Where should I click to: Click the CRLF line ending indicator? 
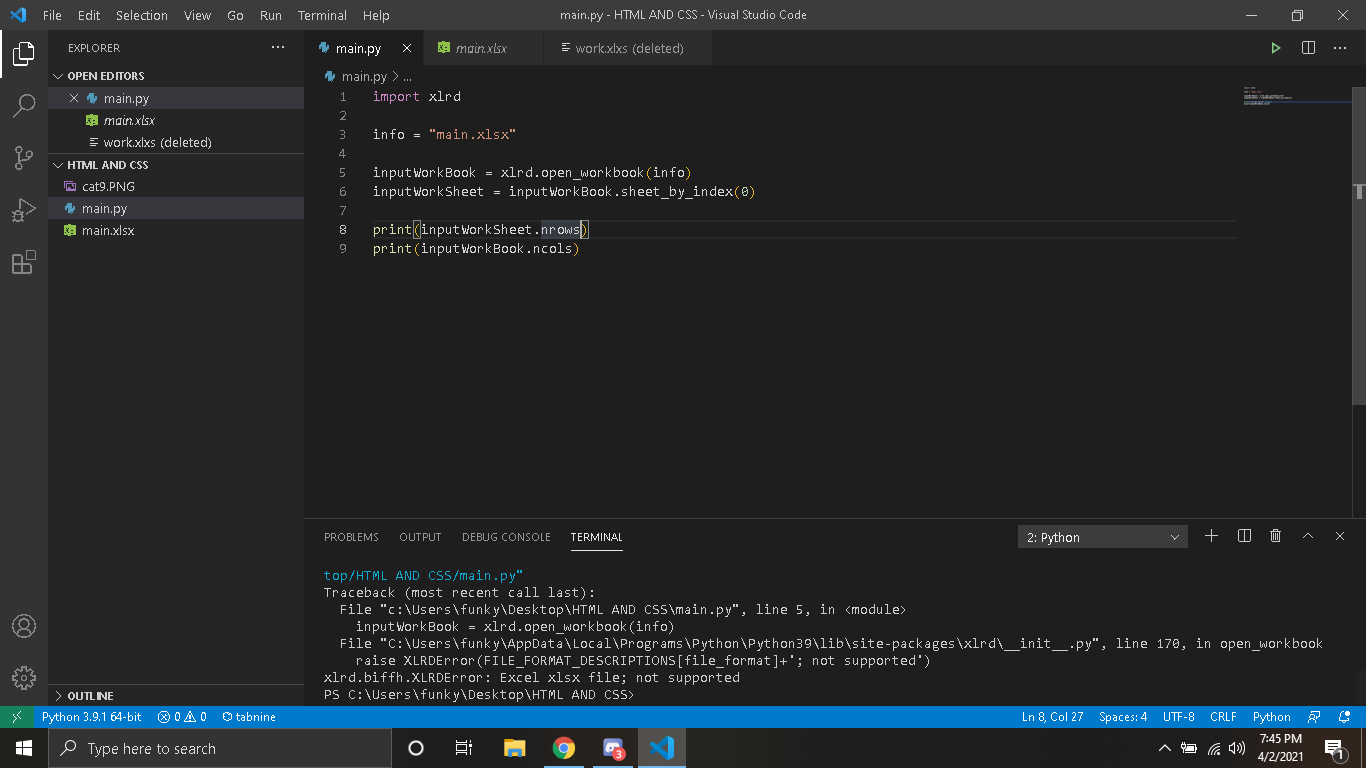tap(1222, 717)
